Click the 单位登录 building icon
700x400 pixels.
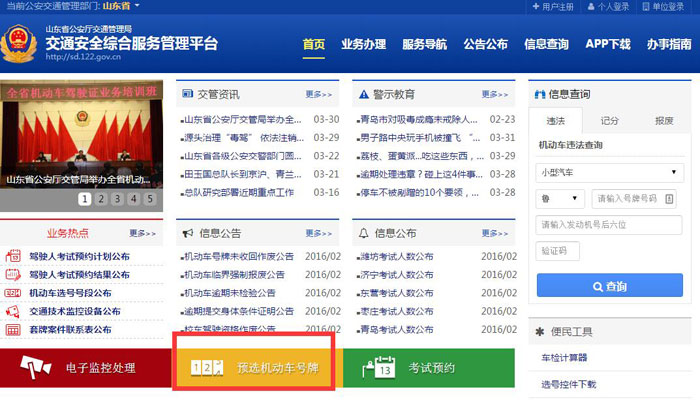tap(646, 6)
